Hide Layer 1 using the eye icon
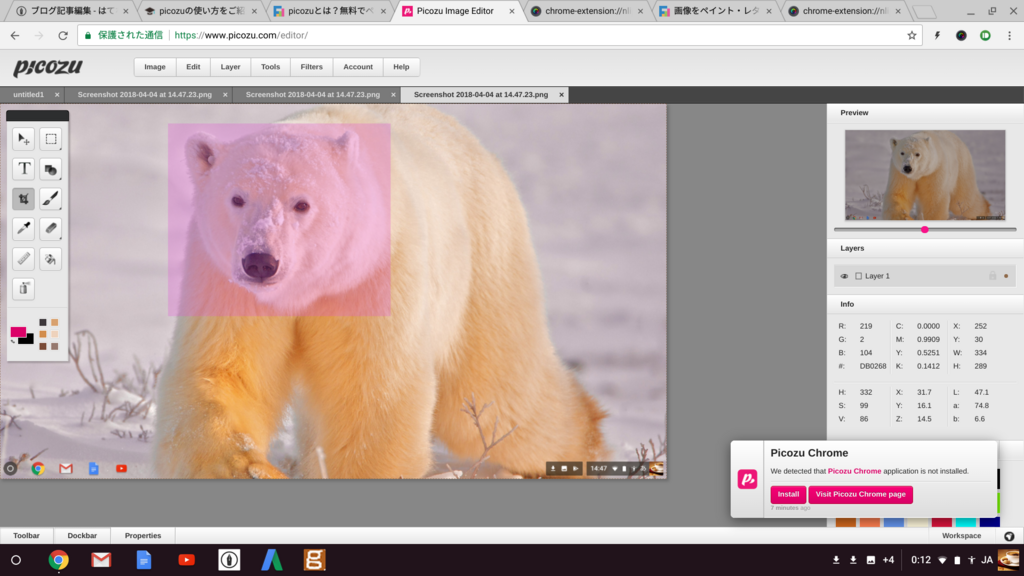Screen dimensions: 1024x576 click(x=844, y=276)
